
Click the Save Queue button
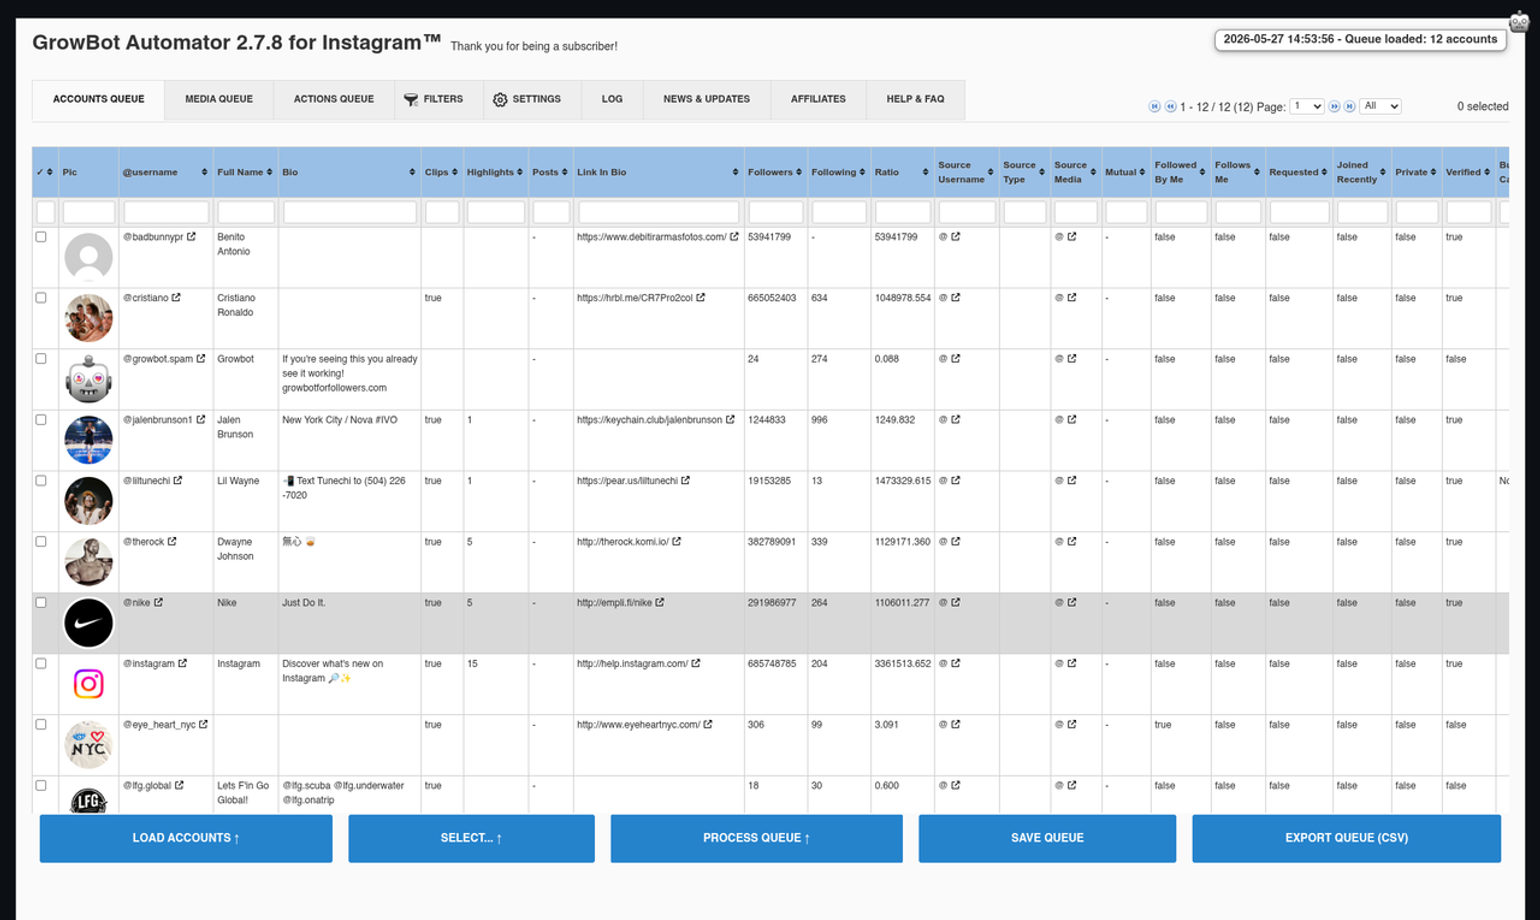coord(1047,838)
